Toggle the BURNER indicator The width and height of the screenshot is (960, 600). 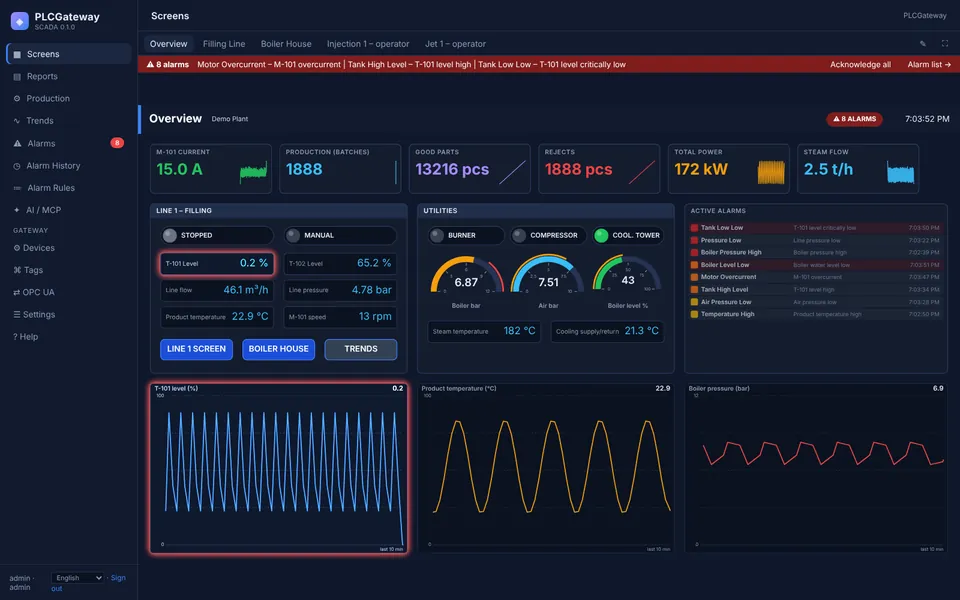pos(466,235)
